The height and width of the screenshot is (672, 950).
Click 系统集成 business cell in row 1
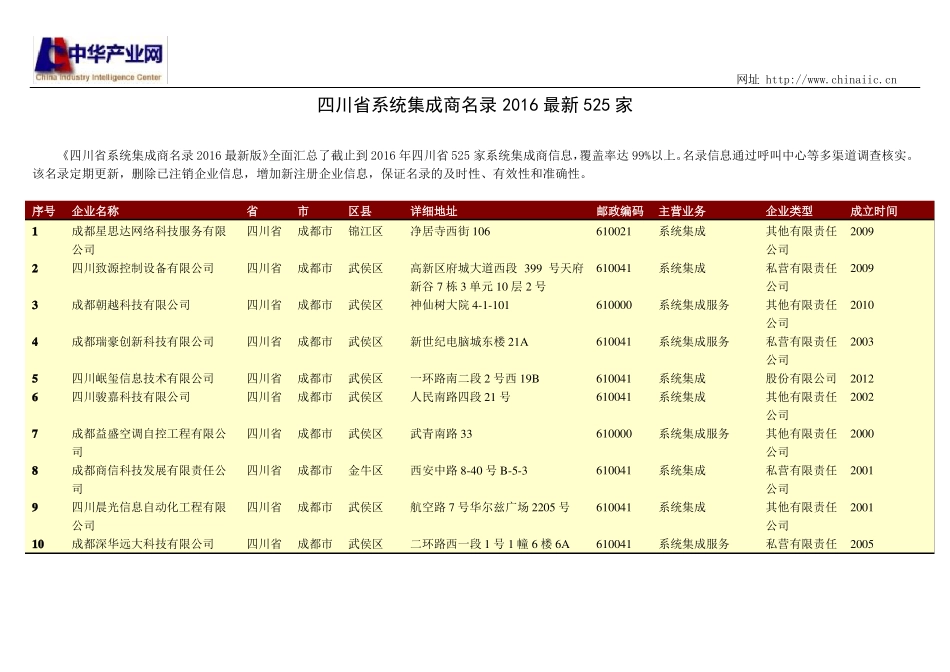[x=682, y=231]
